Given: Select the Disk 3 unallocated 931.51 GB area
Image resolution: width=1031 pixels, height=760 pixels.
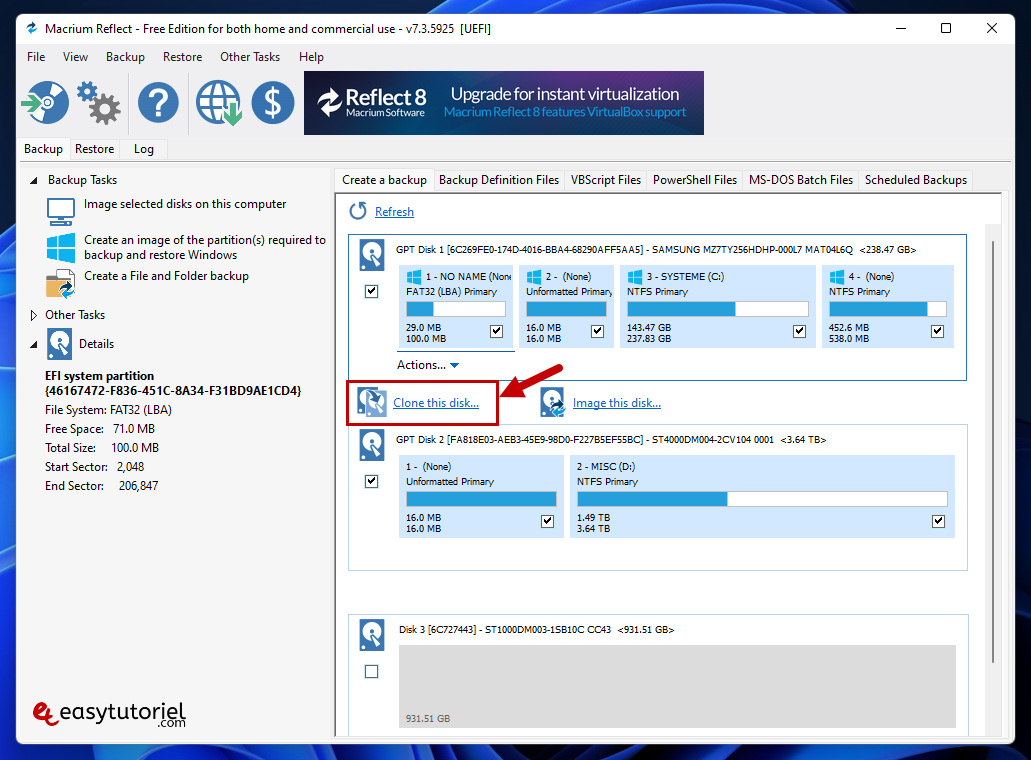Looking at the screenshot, I should tap(677, 686).
